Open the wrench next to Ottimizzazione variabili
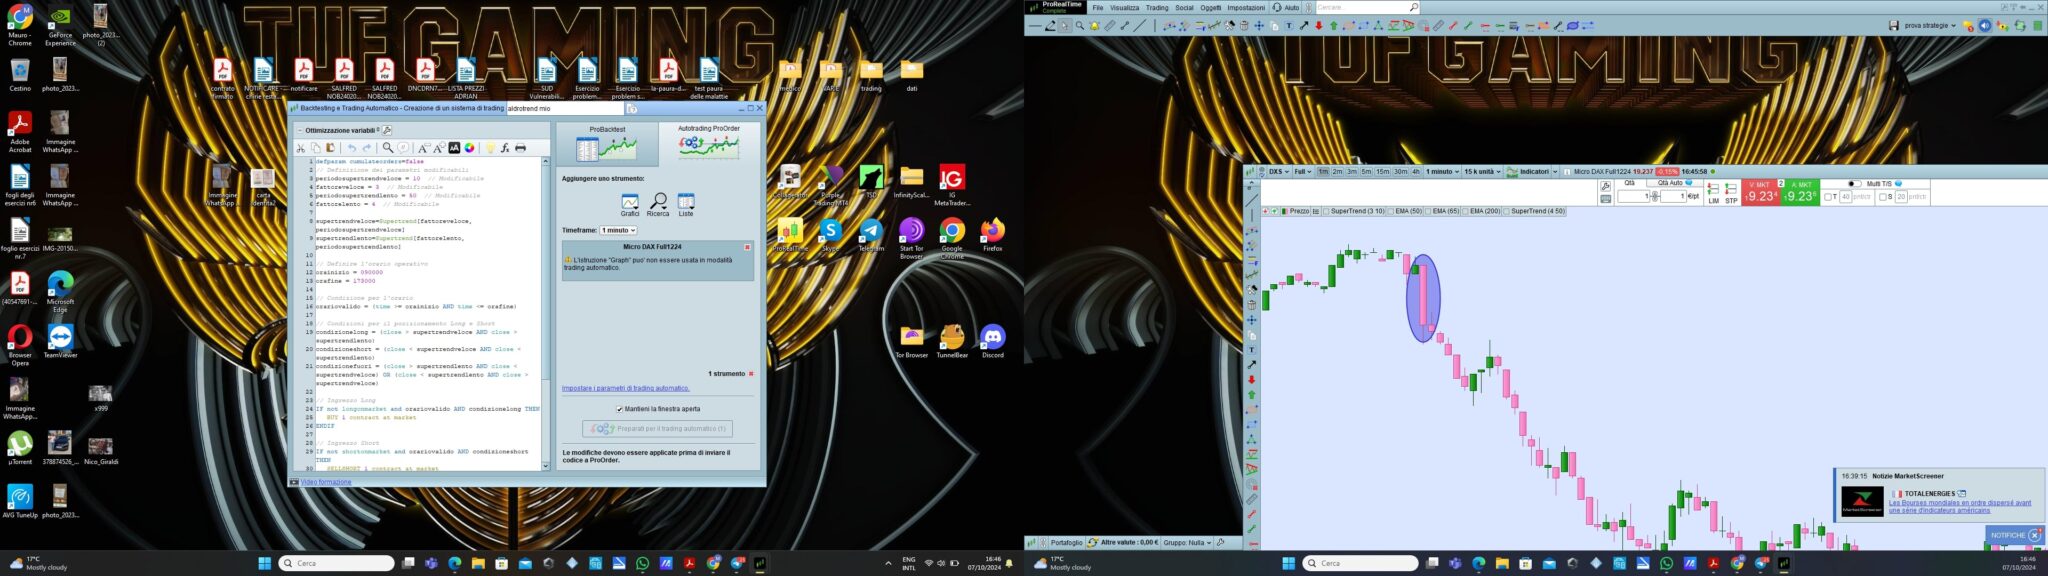The height and width of the screenshot is (576, 2048). (x=387, y=130)
